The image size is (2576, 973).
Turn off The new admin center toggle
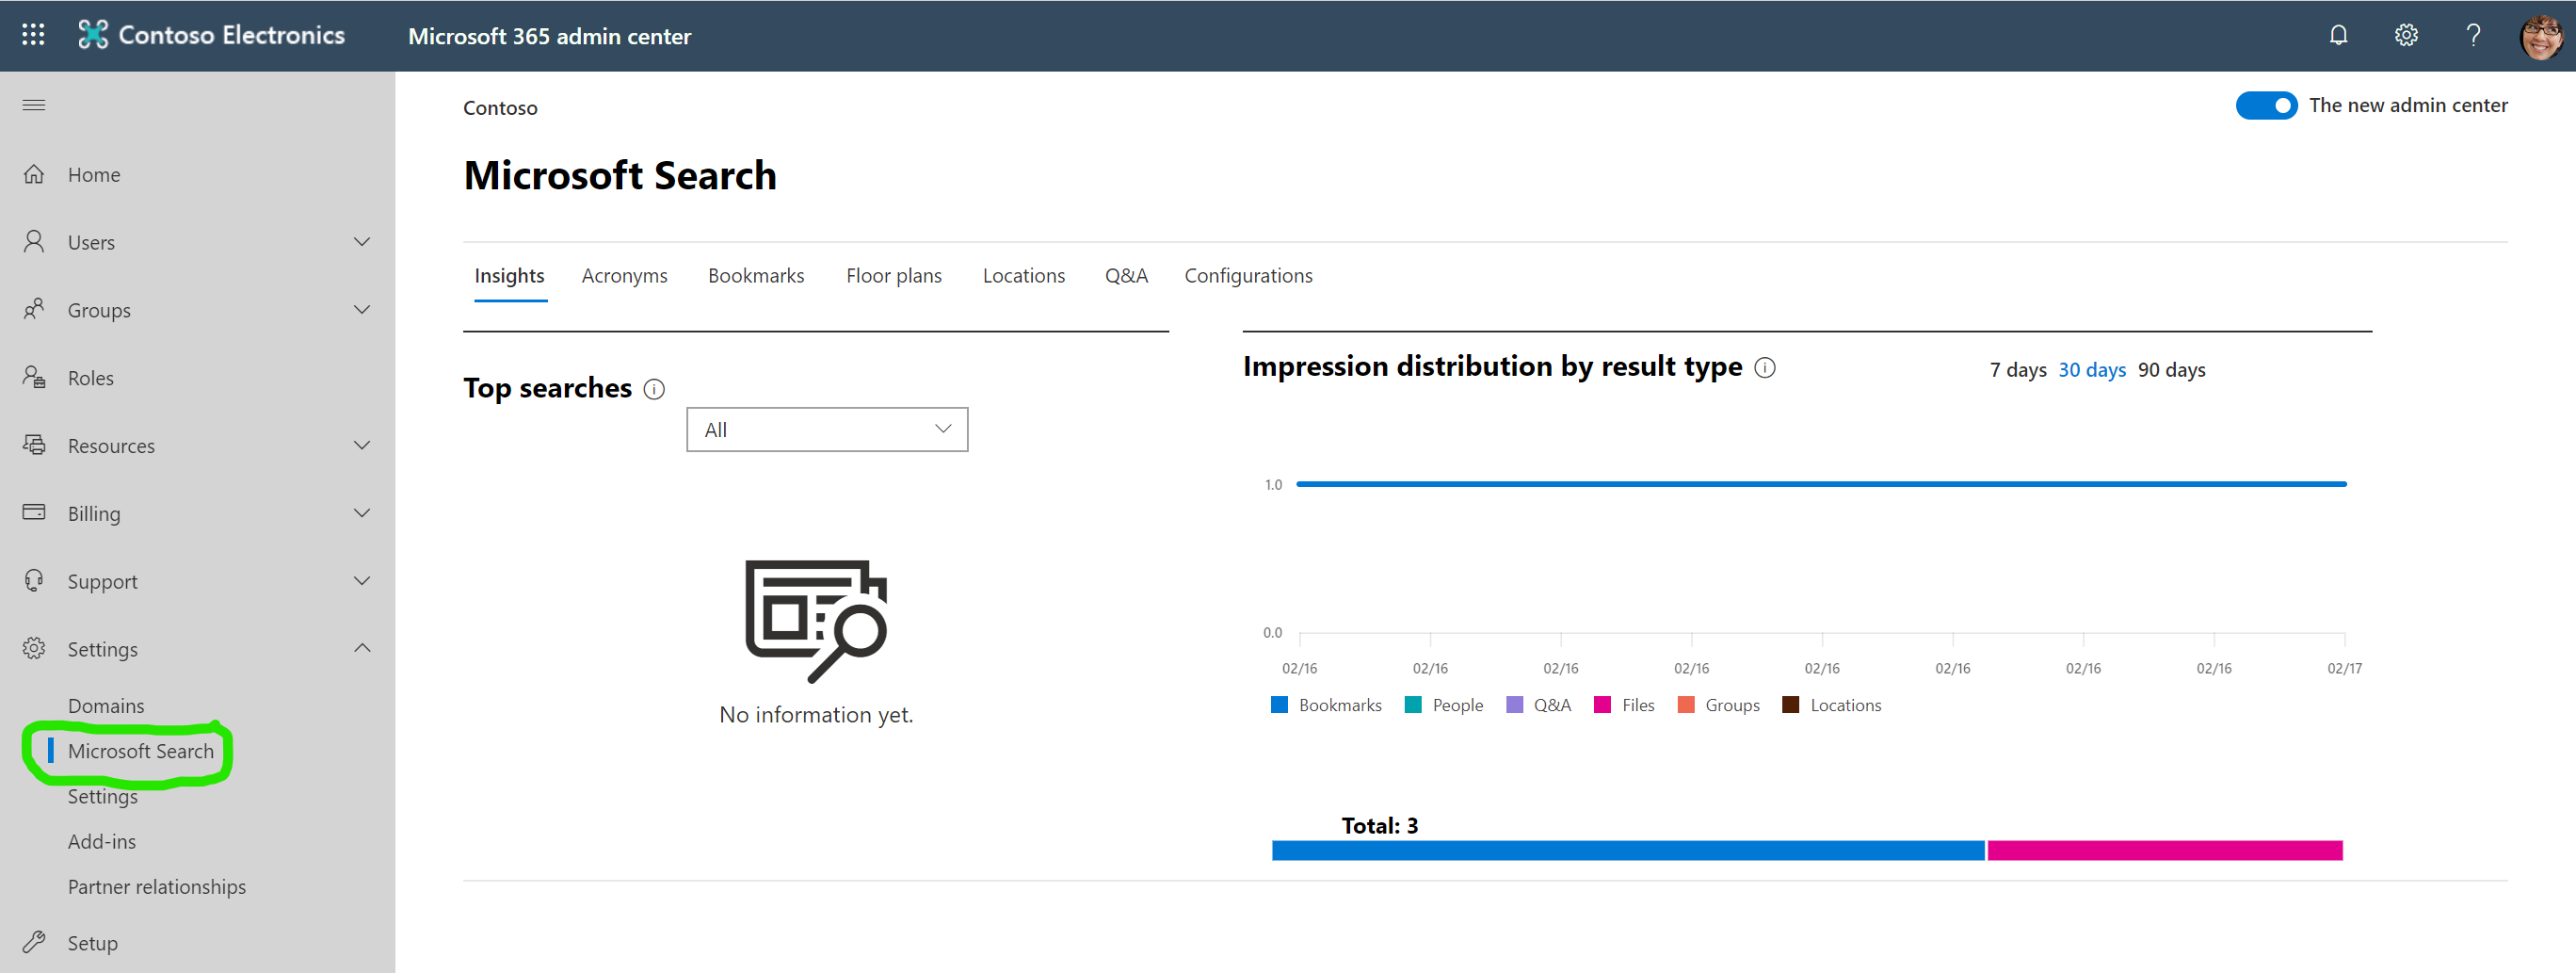click(2265, 105)
